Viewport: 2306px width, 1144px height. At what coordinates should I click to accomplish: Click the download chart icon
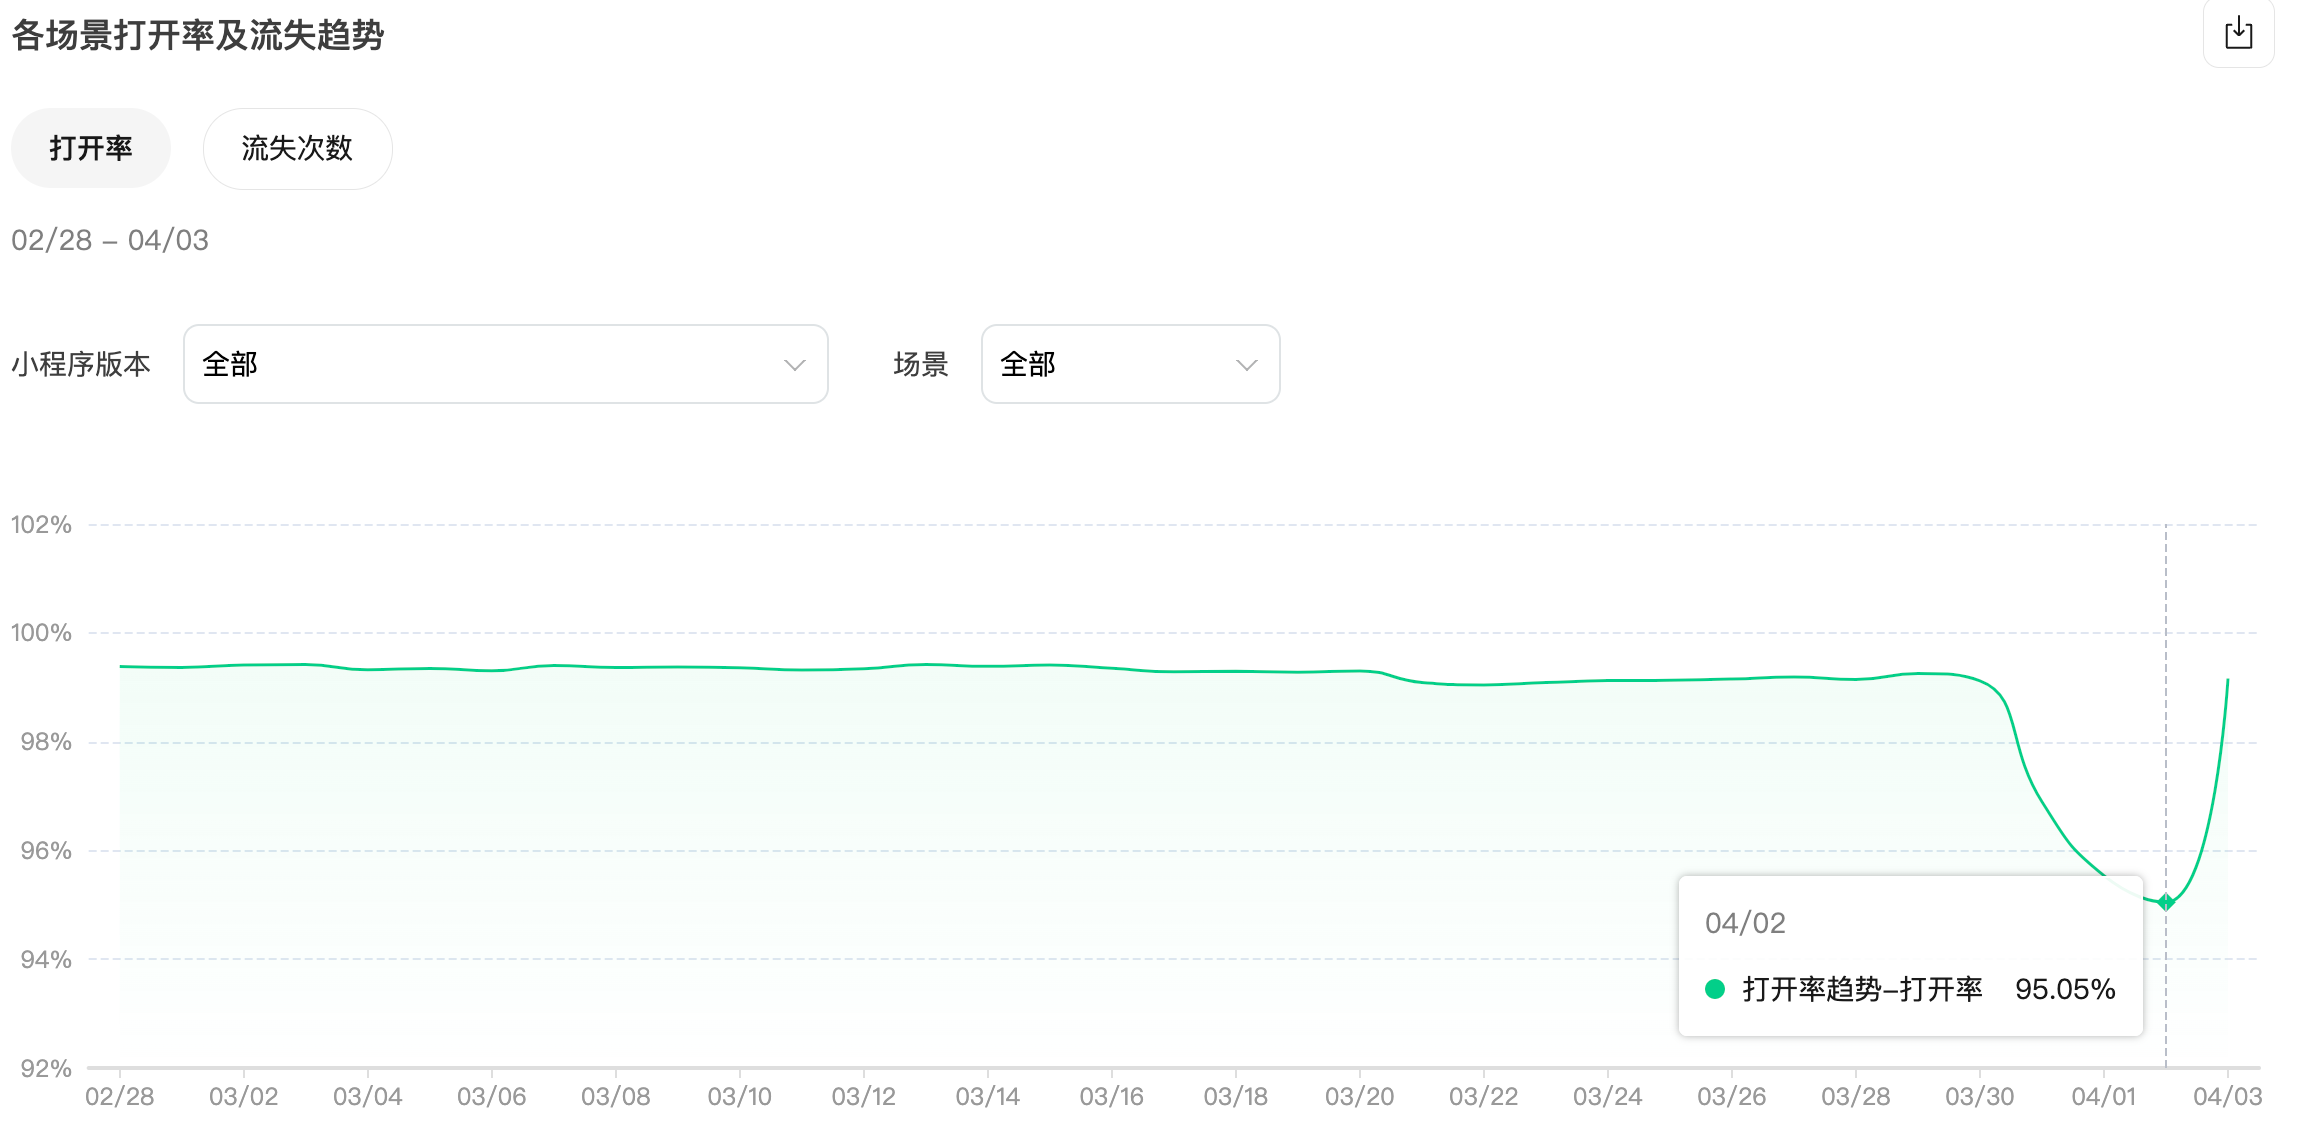pos(2238,33)
